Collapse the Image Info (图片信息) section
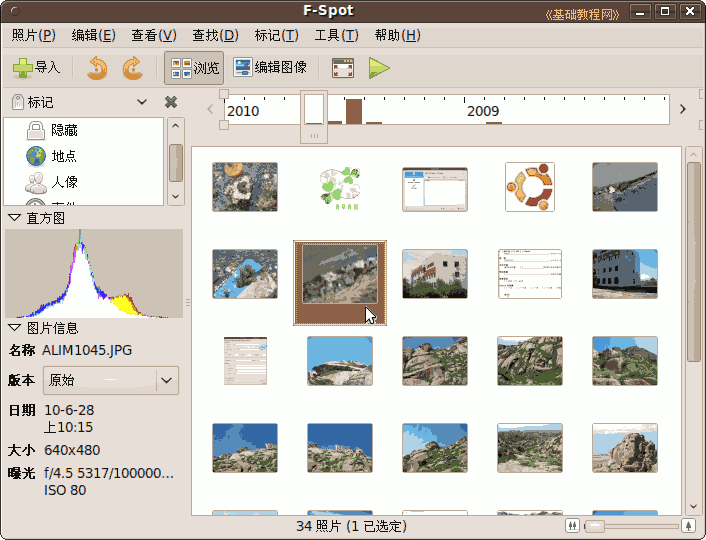The height and width of the screenshot is (540, 706). click(x=14, y=328)
